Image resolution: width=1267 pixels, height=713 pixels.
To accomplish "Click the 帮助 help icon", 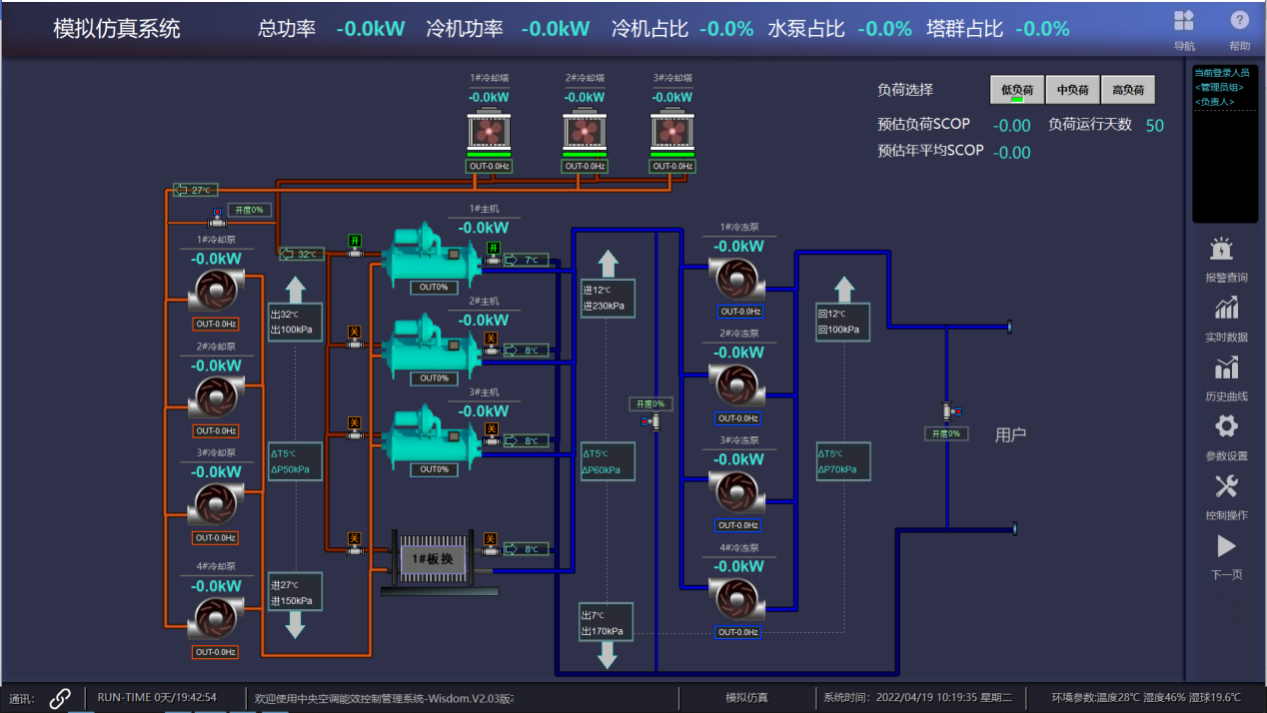I will pos(1239,22).
